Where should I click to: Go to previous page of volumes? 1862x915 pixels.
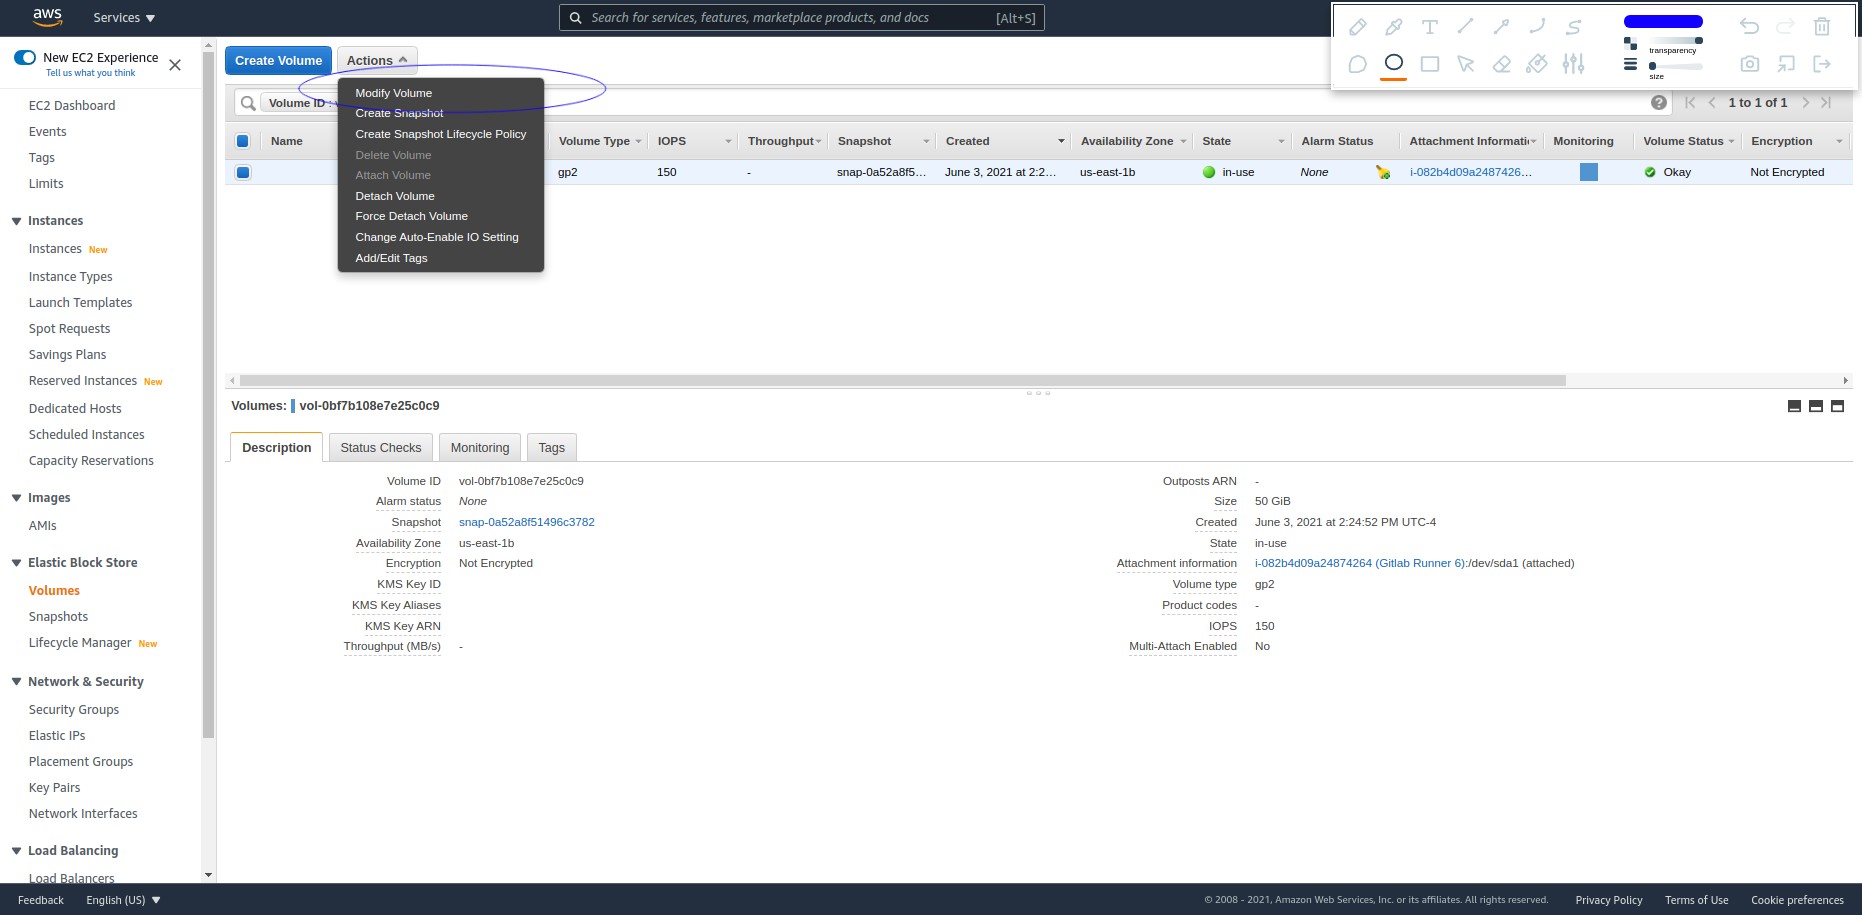(x=1712, y=103)
